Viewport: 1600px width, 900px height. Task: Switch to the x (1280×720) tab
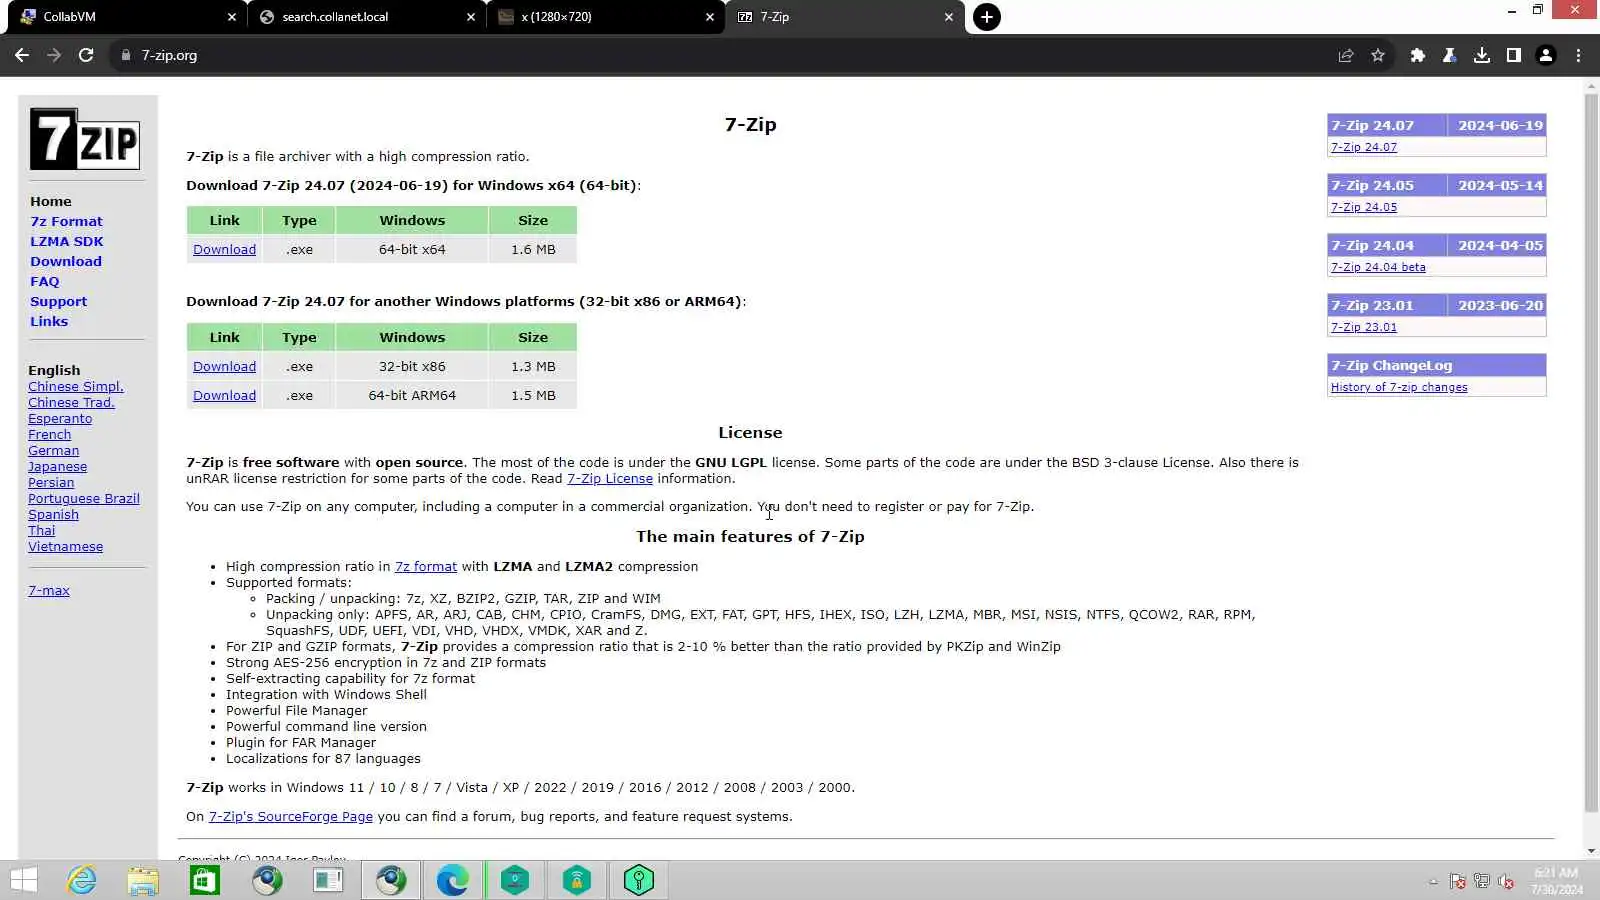[605, 17]
